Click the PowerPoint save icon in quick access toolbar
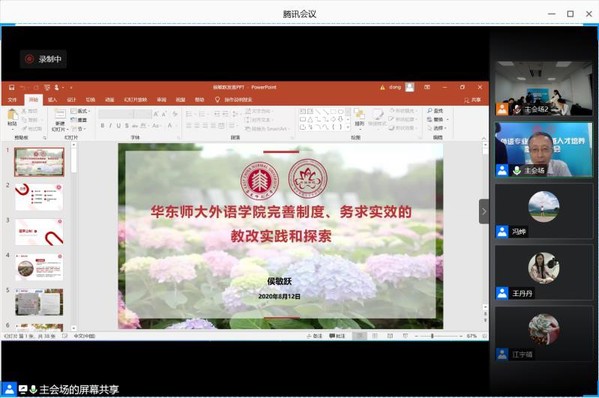 click(12, 87)
